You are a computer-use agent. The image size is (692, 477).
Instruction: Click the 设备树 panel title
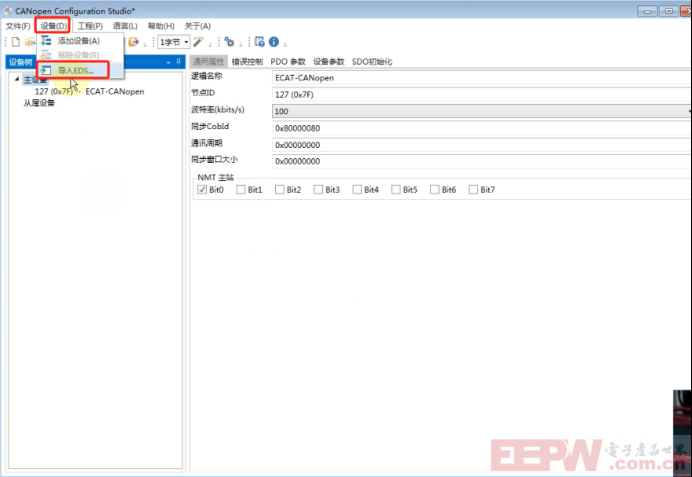[x=21, y=62]
